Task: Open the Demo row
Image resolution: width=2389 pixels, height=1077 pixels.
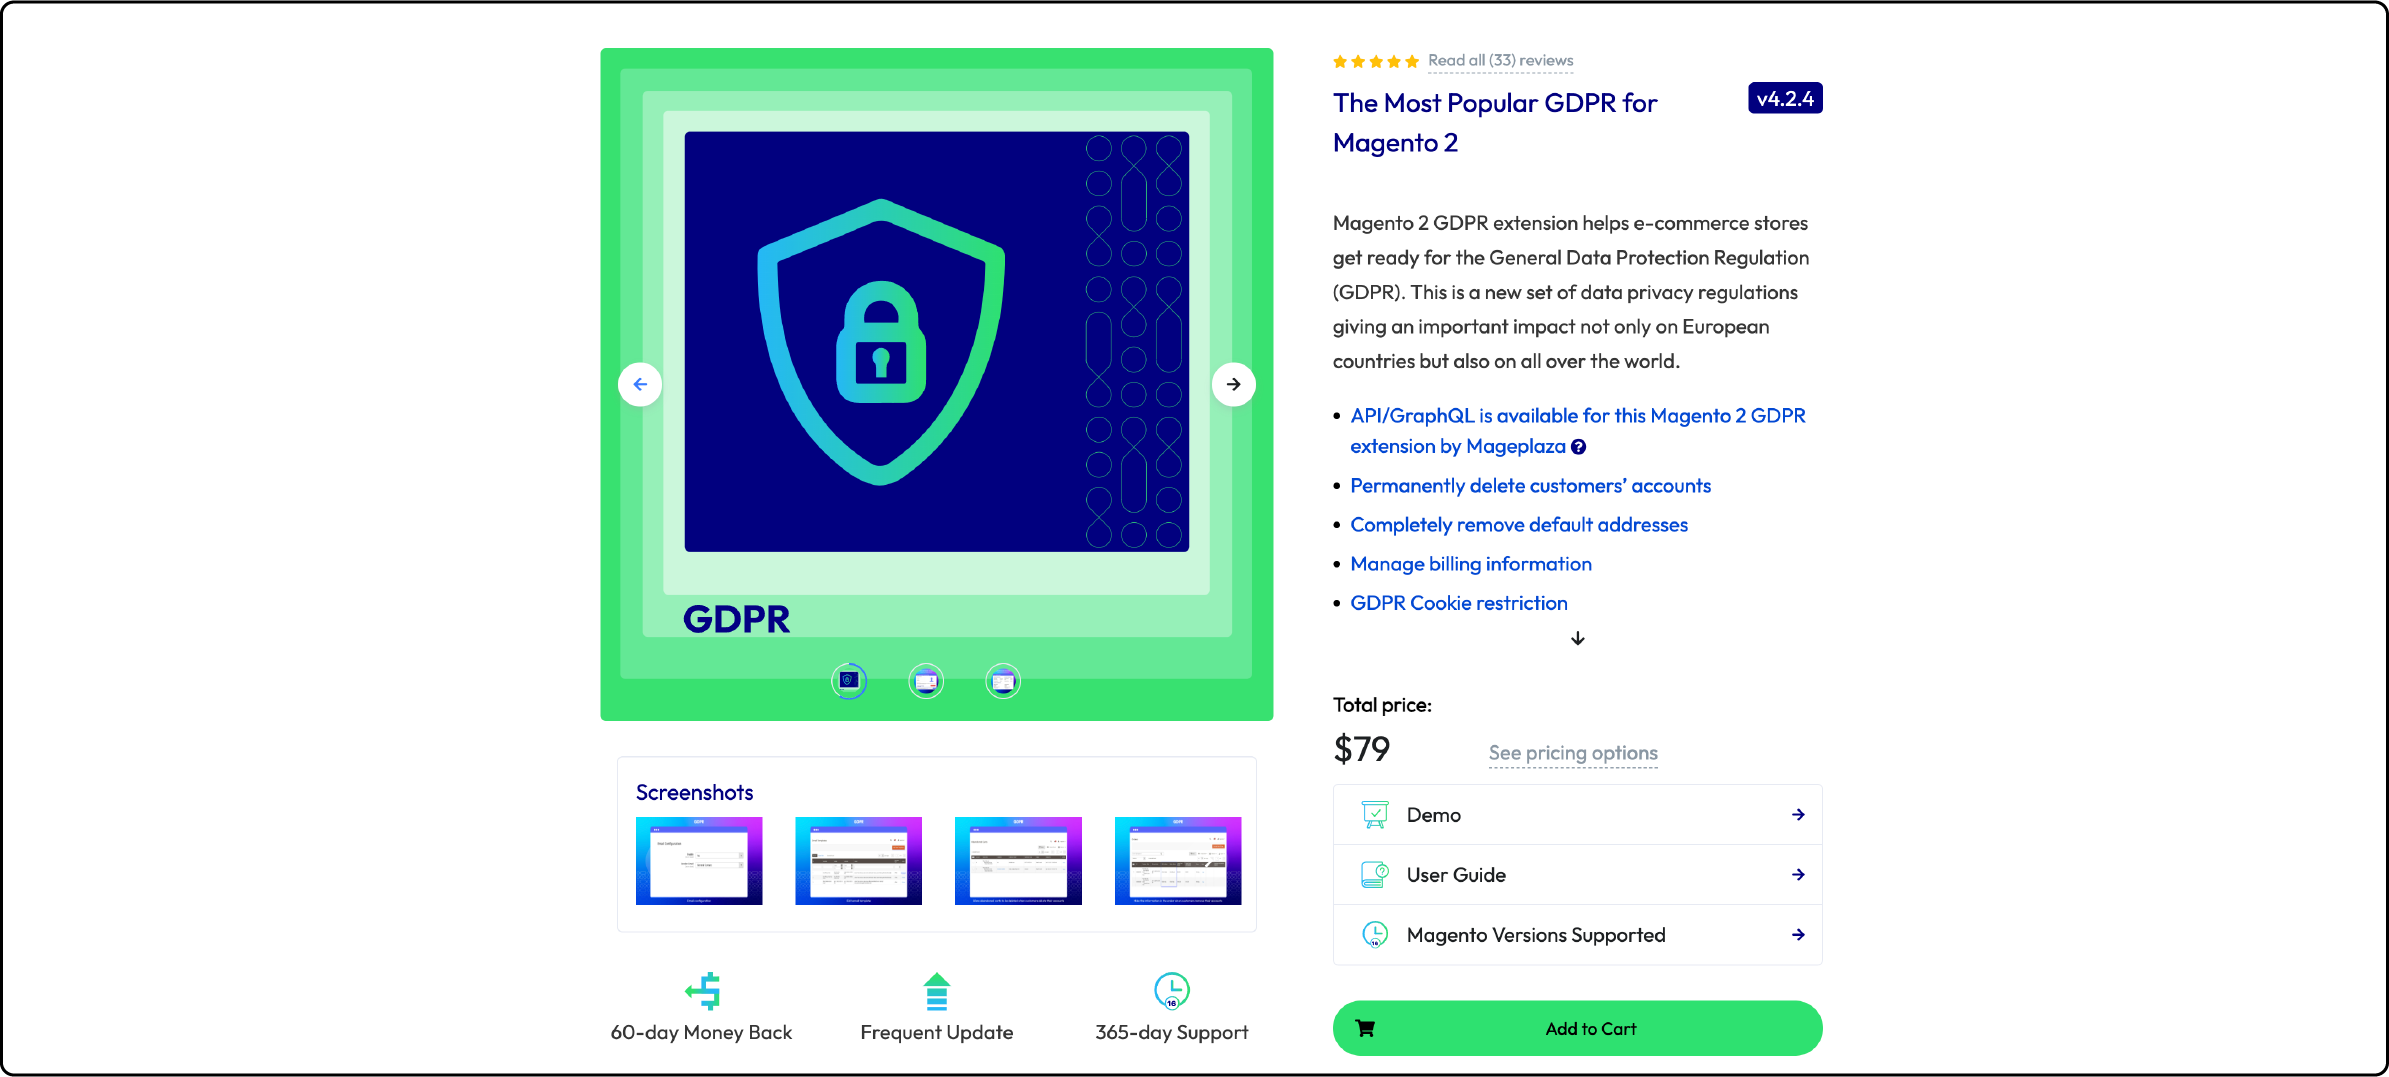Action: [1577, 815]
